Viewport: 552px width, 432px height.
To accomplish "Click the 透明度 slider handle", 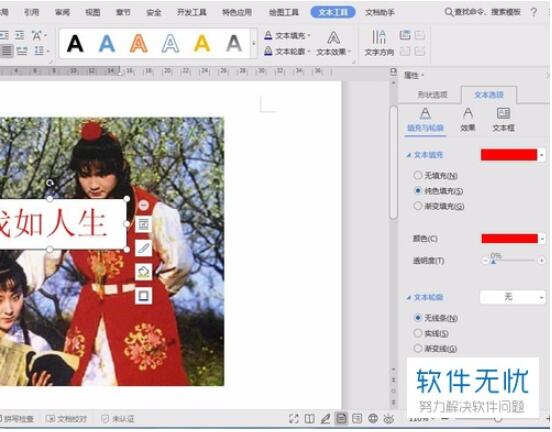I will tap(494, 261).
